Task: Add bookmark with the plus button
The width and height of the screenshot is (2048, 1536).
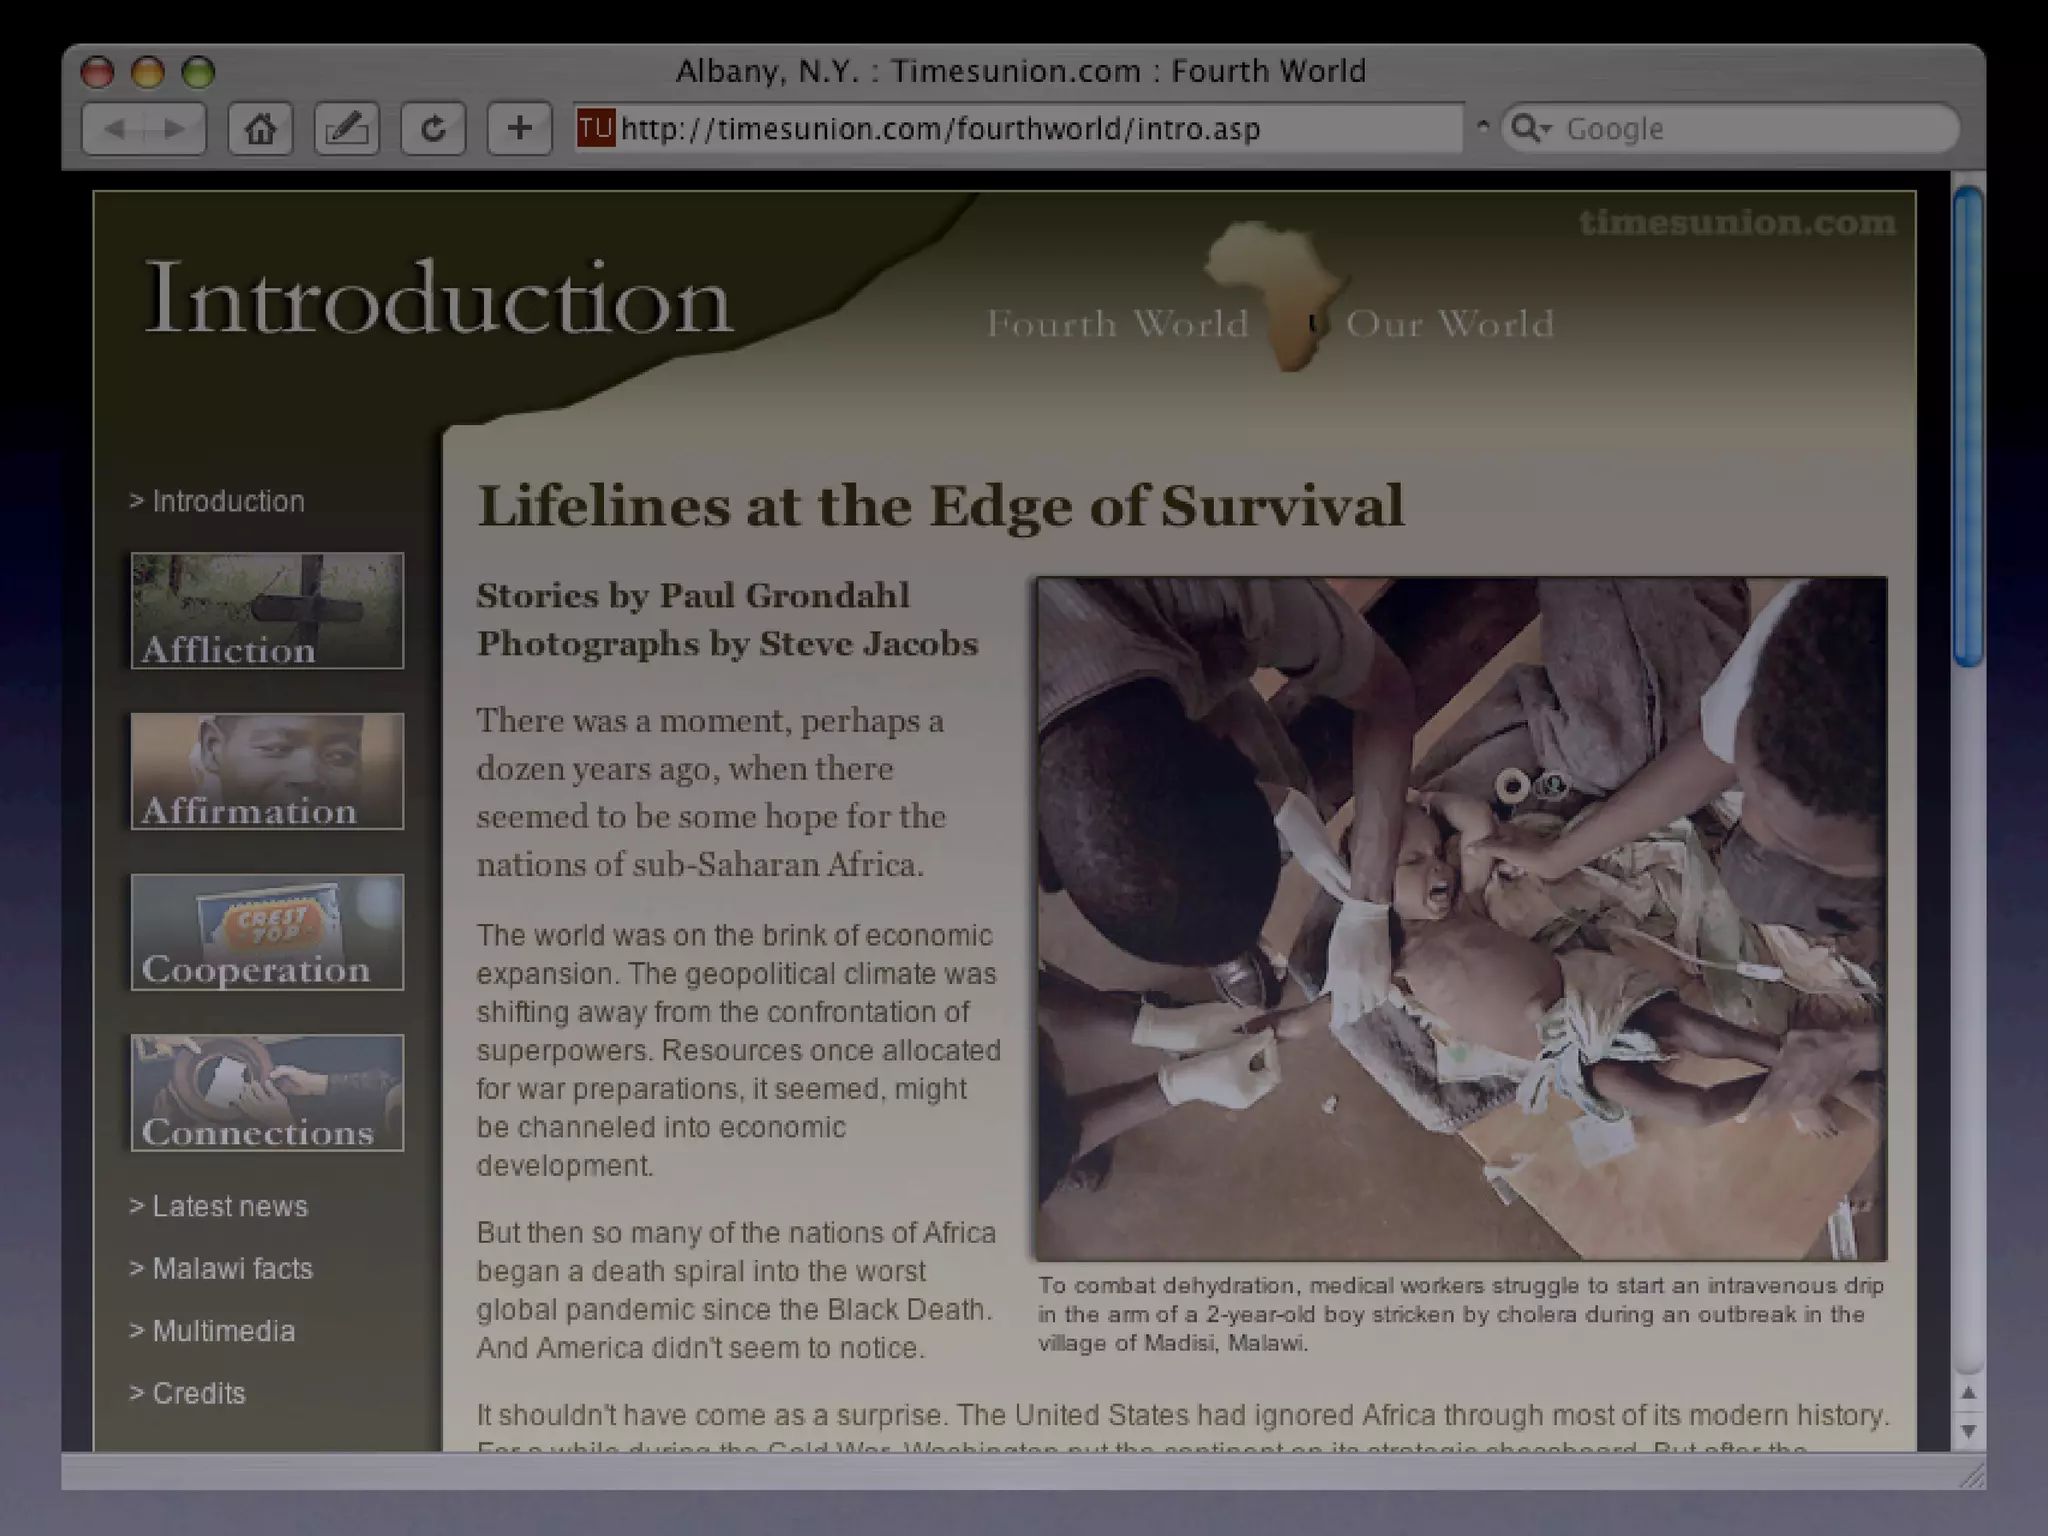Action: tap(519, 129)
